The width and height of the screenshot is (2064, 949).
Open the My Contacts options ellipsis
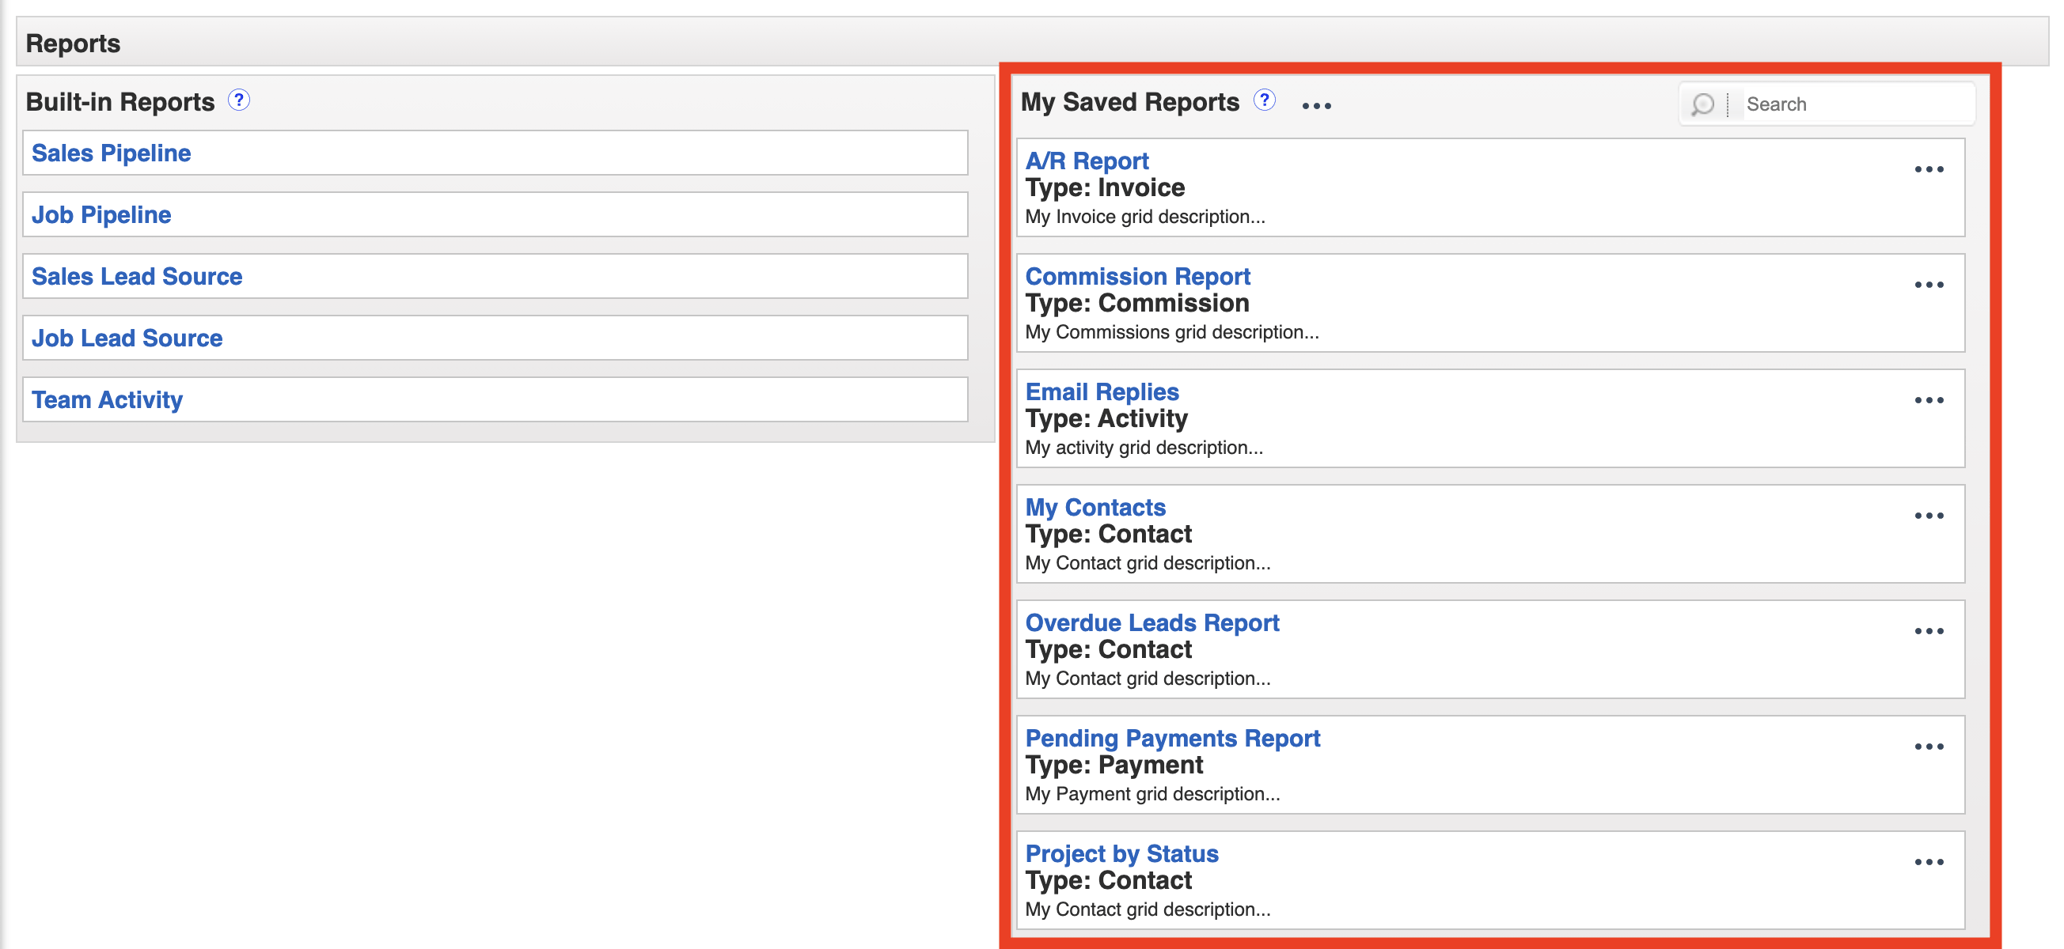click(x=1928, y=515)
